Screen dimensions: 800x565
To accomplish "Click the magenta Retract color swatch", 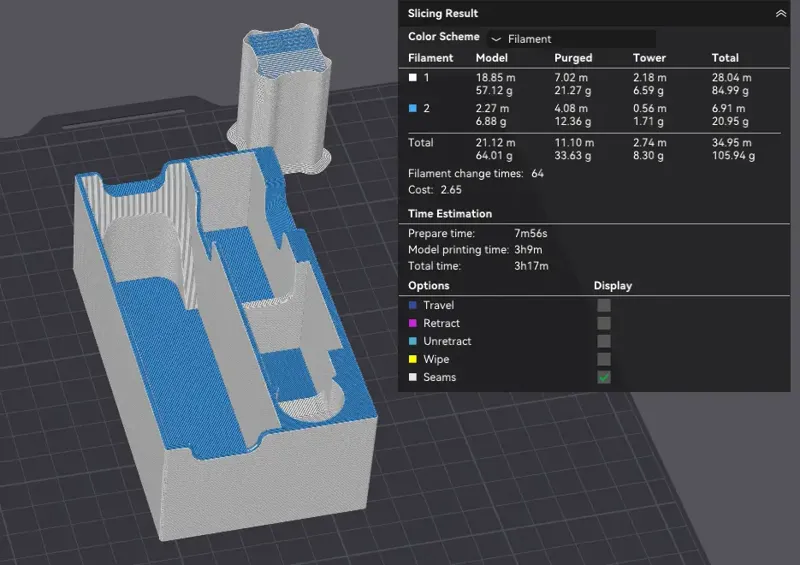I will point(413,323).
